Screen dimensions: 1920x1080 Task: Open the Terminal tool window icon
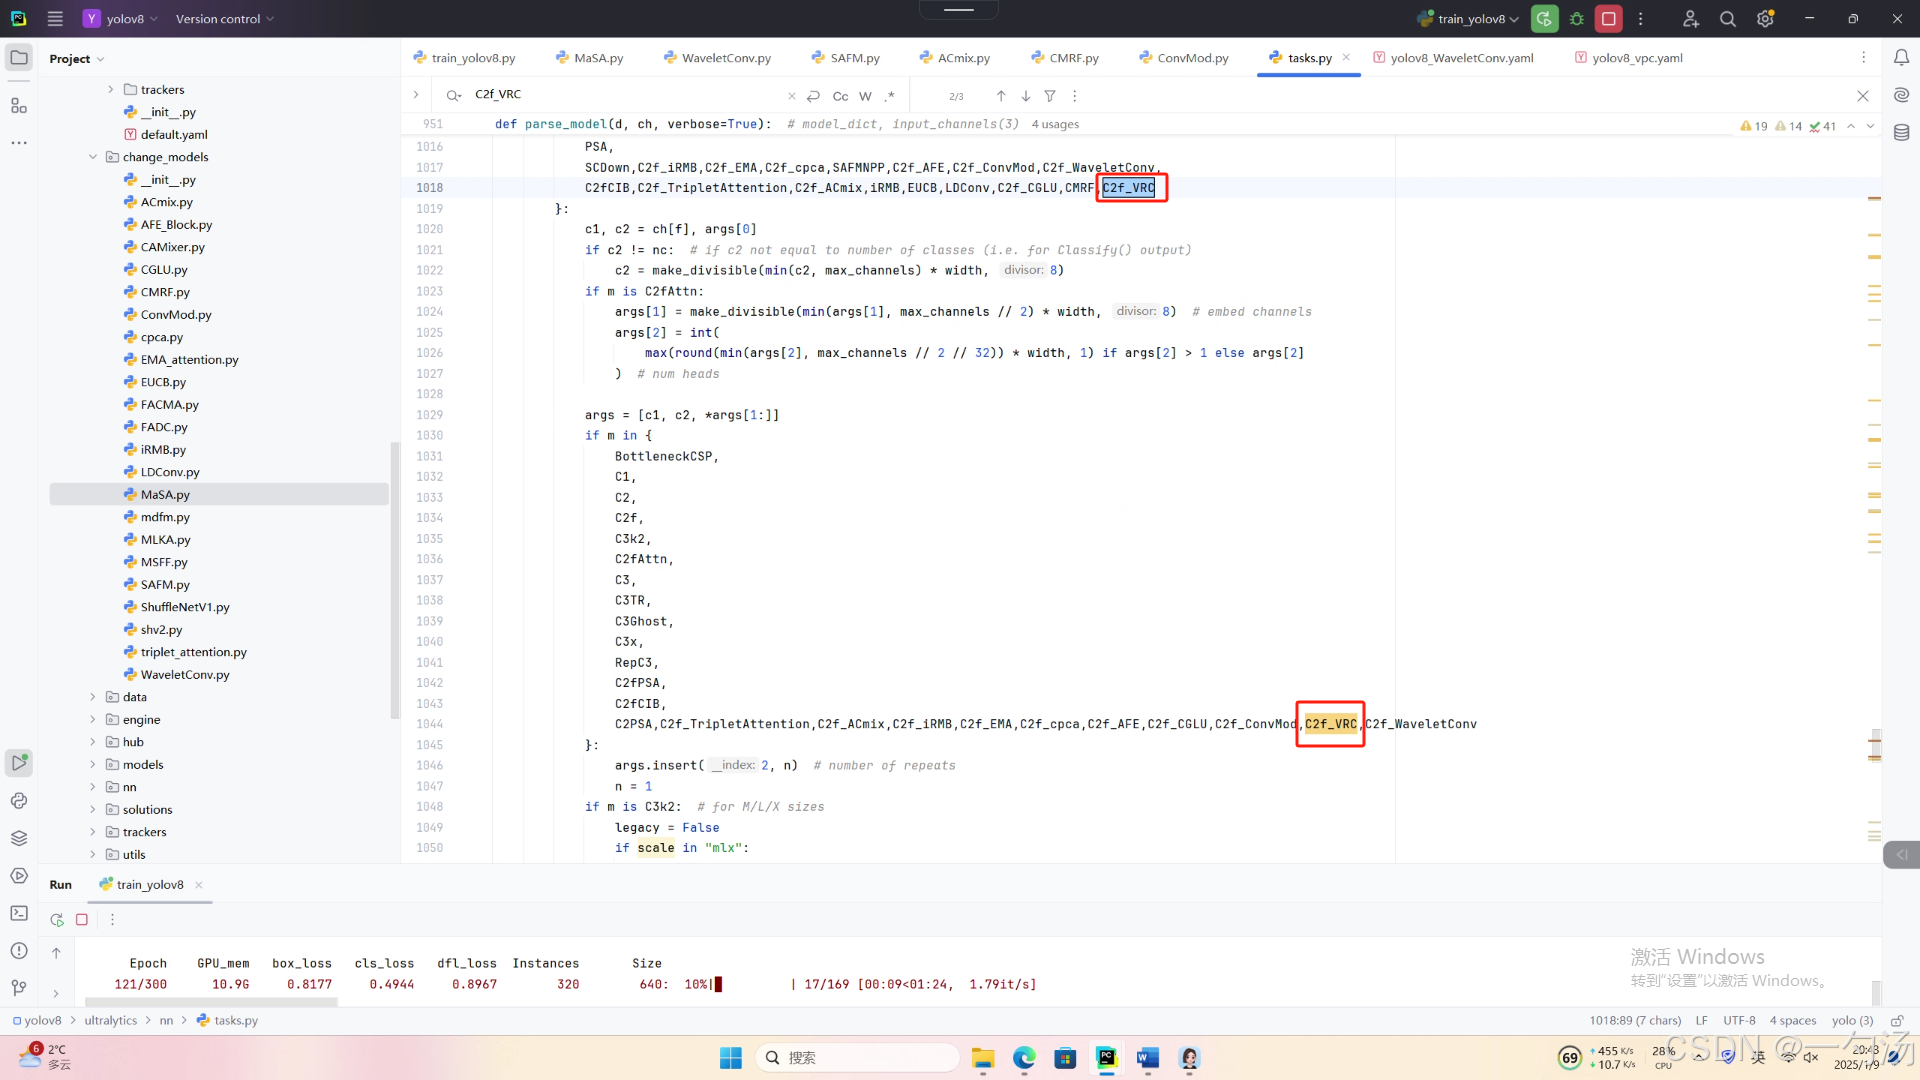[19, 913]
